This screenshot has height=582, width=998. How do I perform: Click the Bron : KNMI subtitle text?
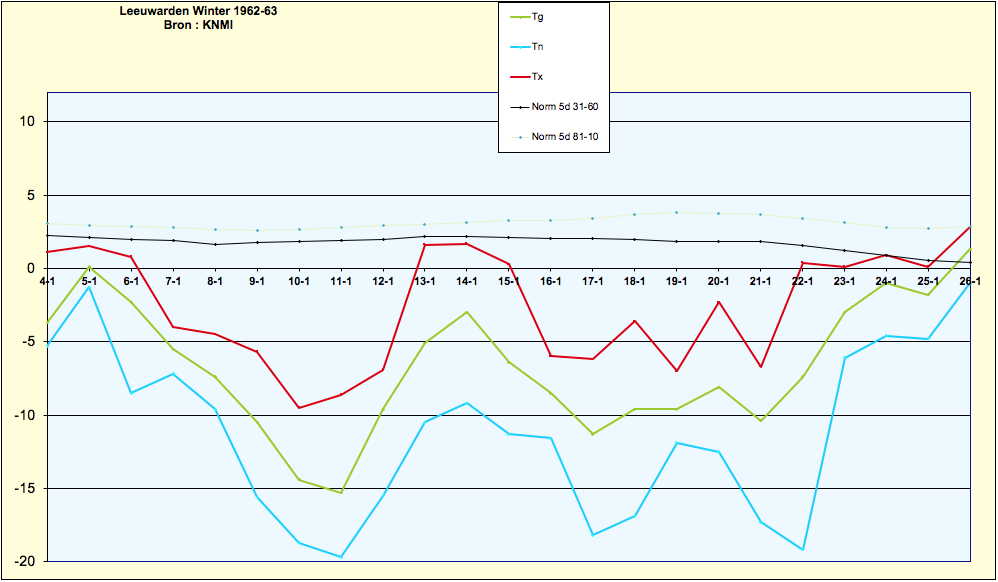tap(199, 26)
